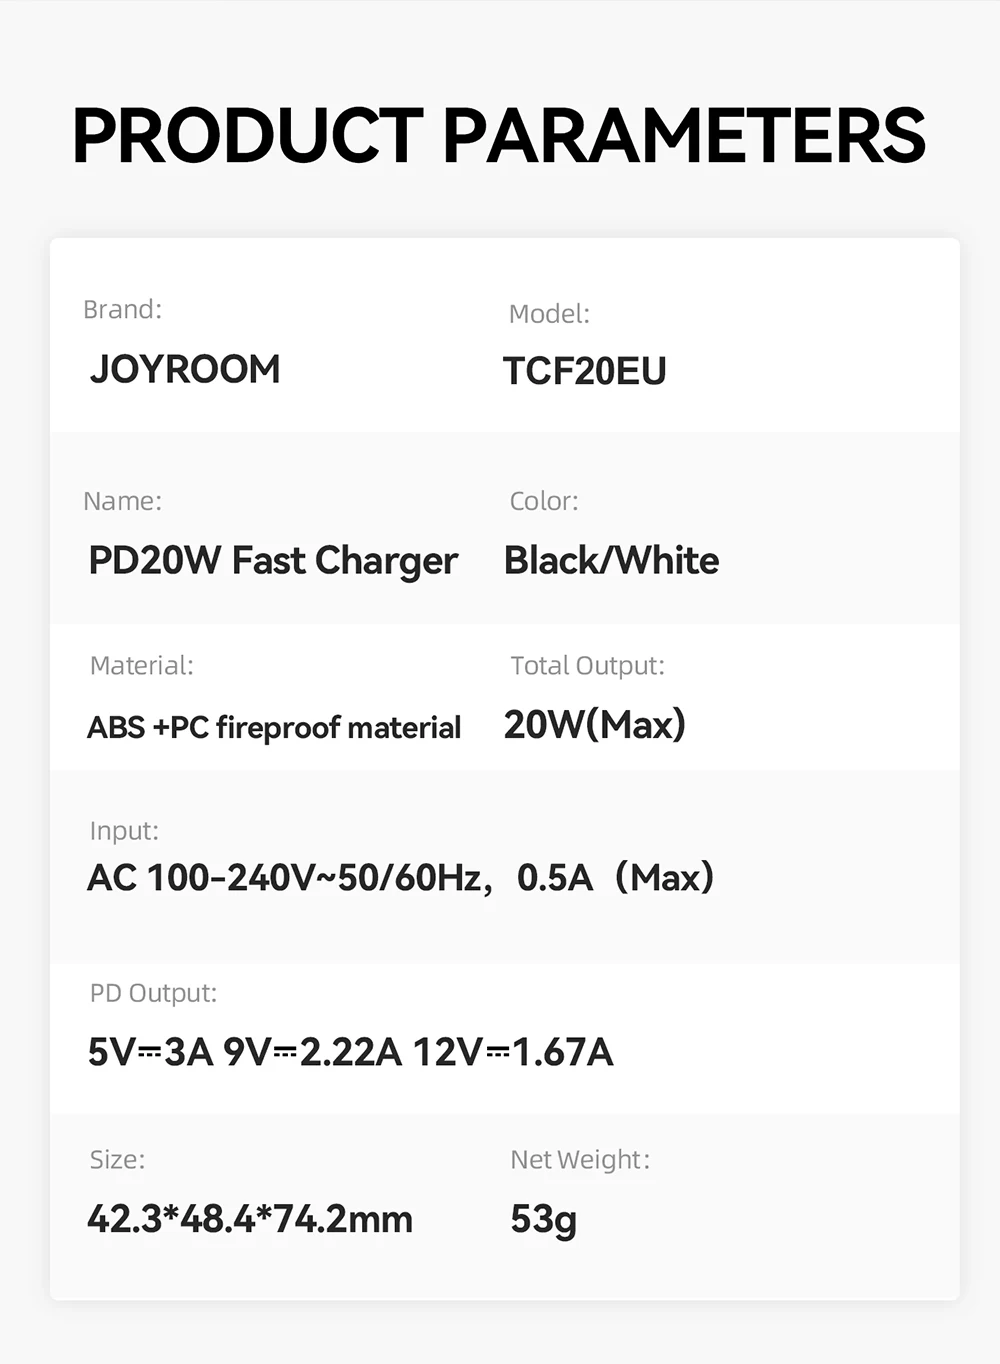Select the 20W(Max) total output value

point(595,725)
